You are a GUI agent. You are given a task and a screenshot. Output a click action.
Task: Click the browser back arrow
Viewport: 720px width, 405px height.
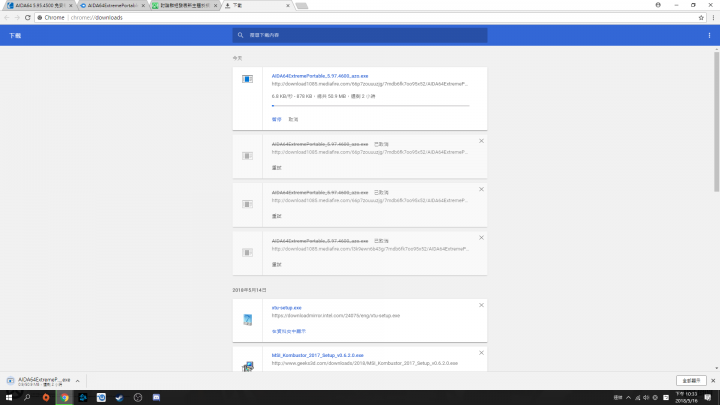pos(7,17)
